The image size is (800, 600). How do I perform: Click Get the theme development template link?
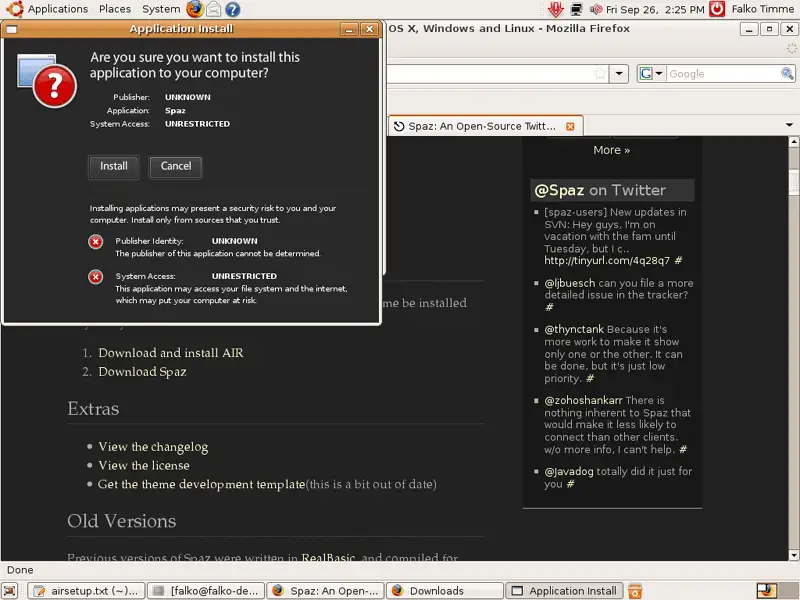tap(202, 484)
